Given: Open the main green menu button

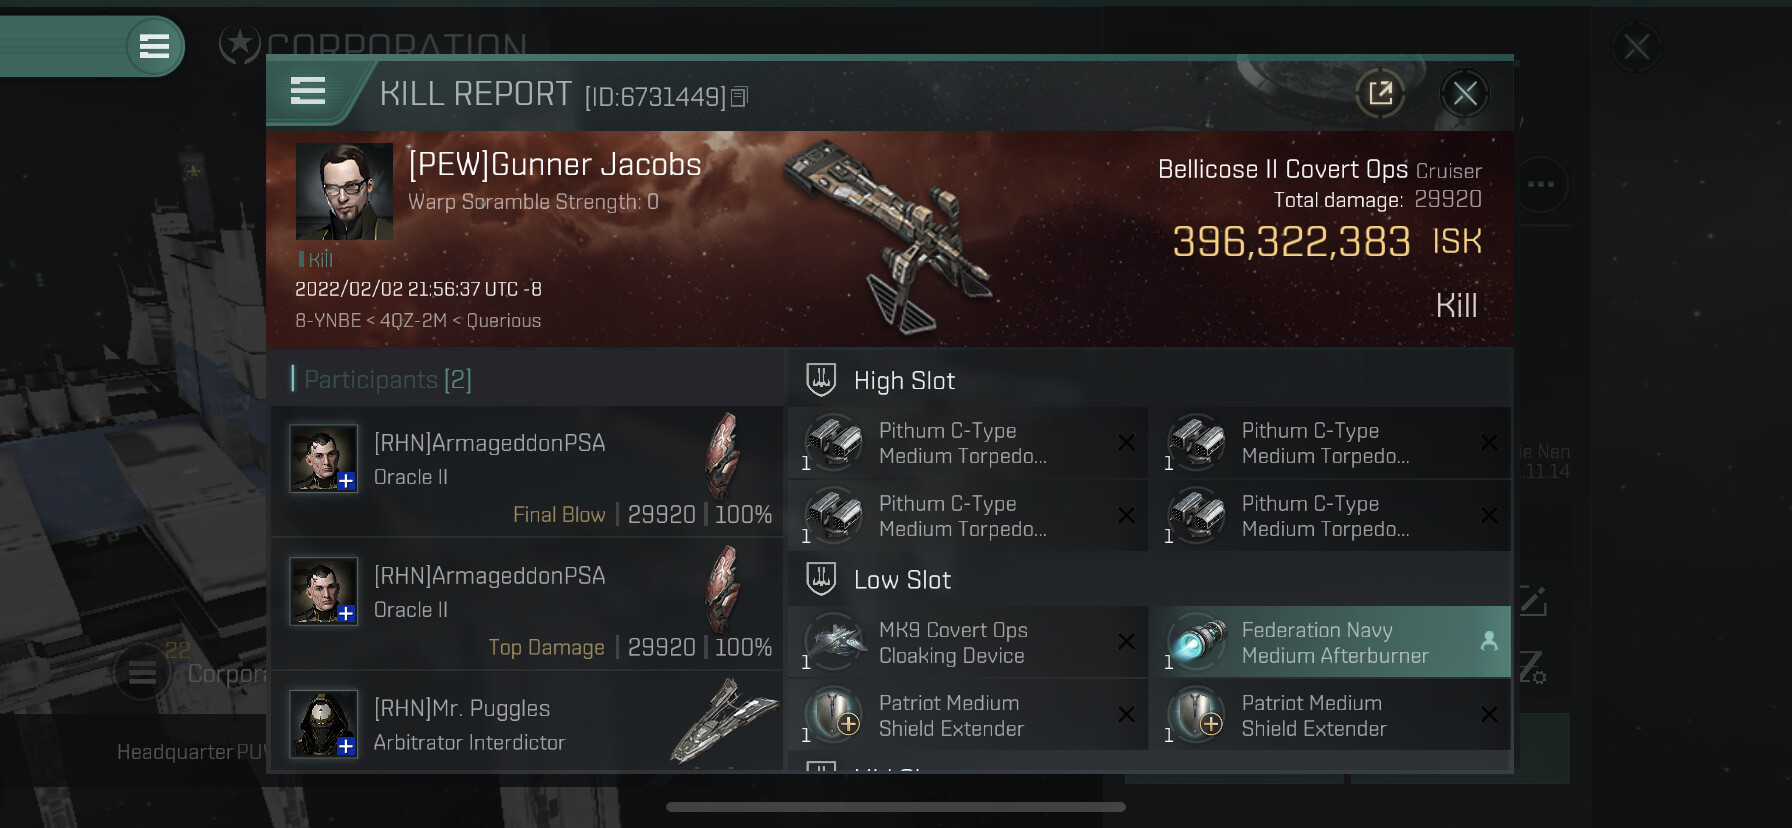Looking at the screenshot, I should coord(154,46).
